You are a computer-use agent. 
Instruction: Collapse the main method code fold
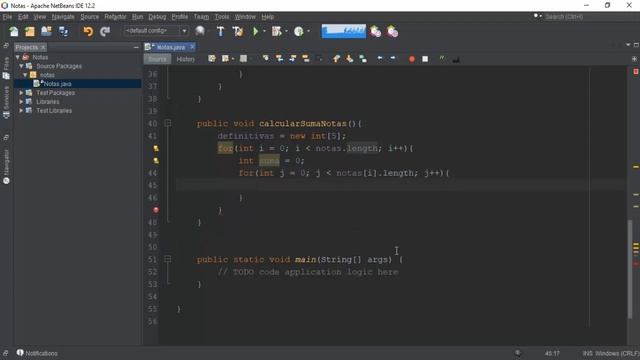(x=167, y=259)
